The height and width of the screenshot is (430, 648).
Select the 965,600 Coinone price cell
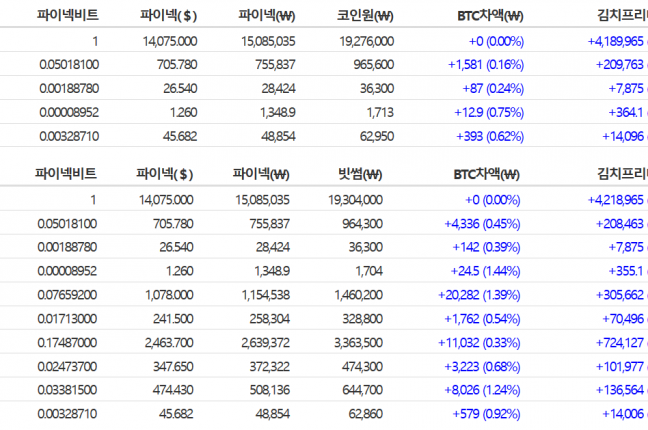(372, 64)
